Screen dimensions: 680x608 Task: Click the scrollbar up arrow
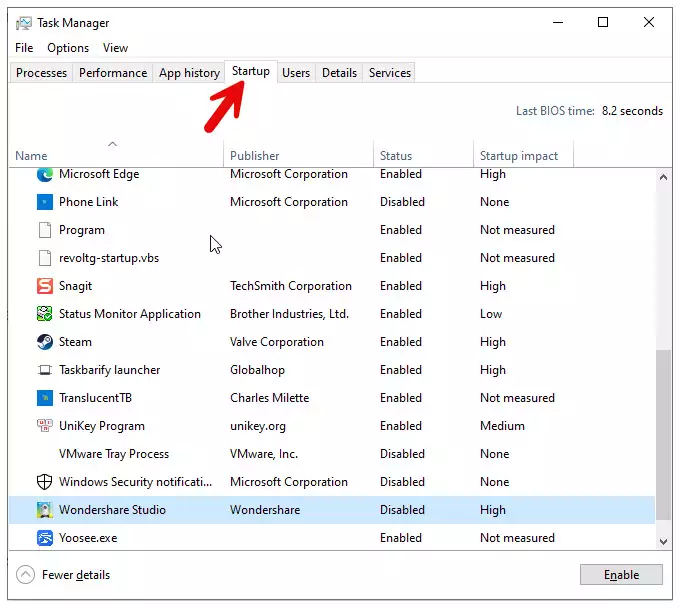(x=663, y=177)
